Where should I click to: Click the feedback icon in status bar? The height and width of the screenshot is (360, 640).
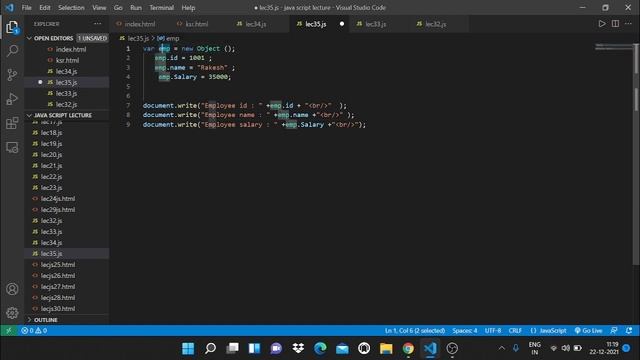[614, 331]
